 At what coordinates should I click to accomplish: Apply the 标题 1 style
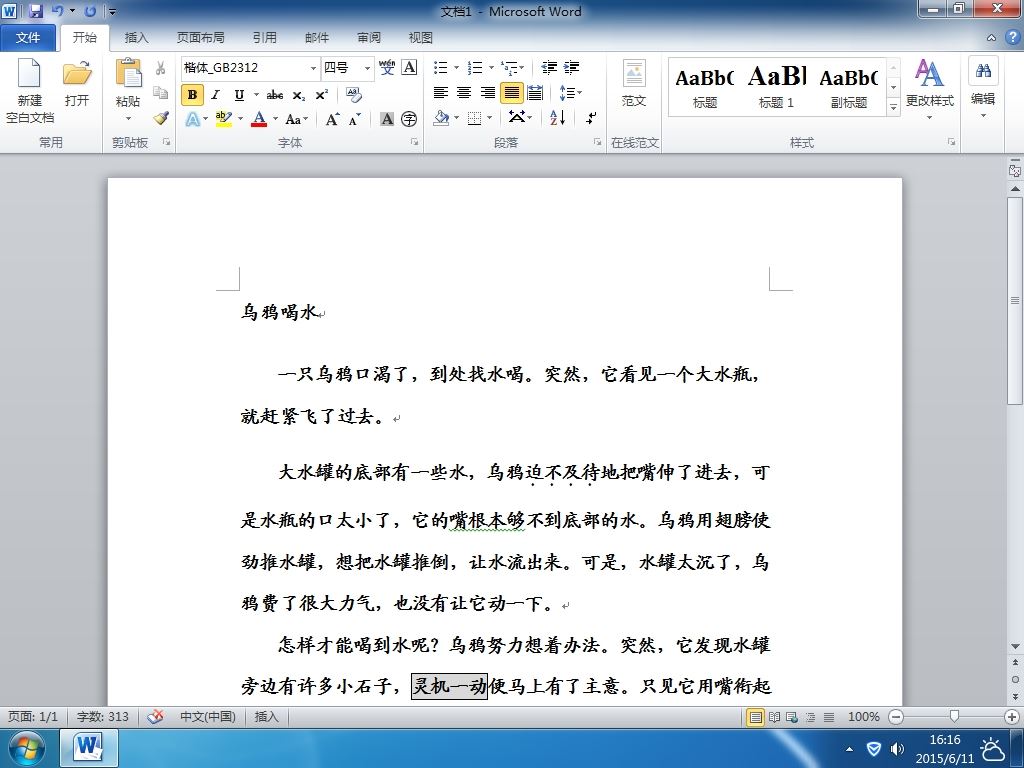776,86
